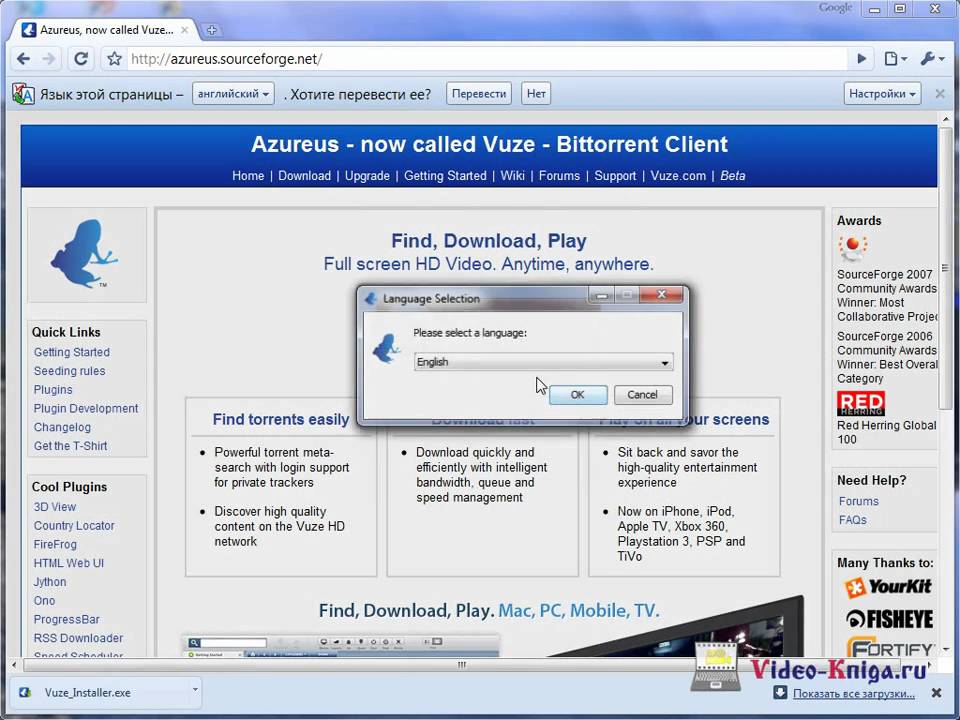960x720 pixels.
Task: Open the FireFrog plugin link
Action: (x=55, y=545)
